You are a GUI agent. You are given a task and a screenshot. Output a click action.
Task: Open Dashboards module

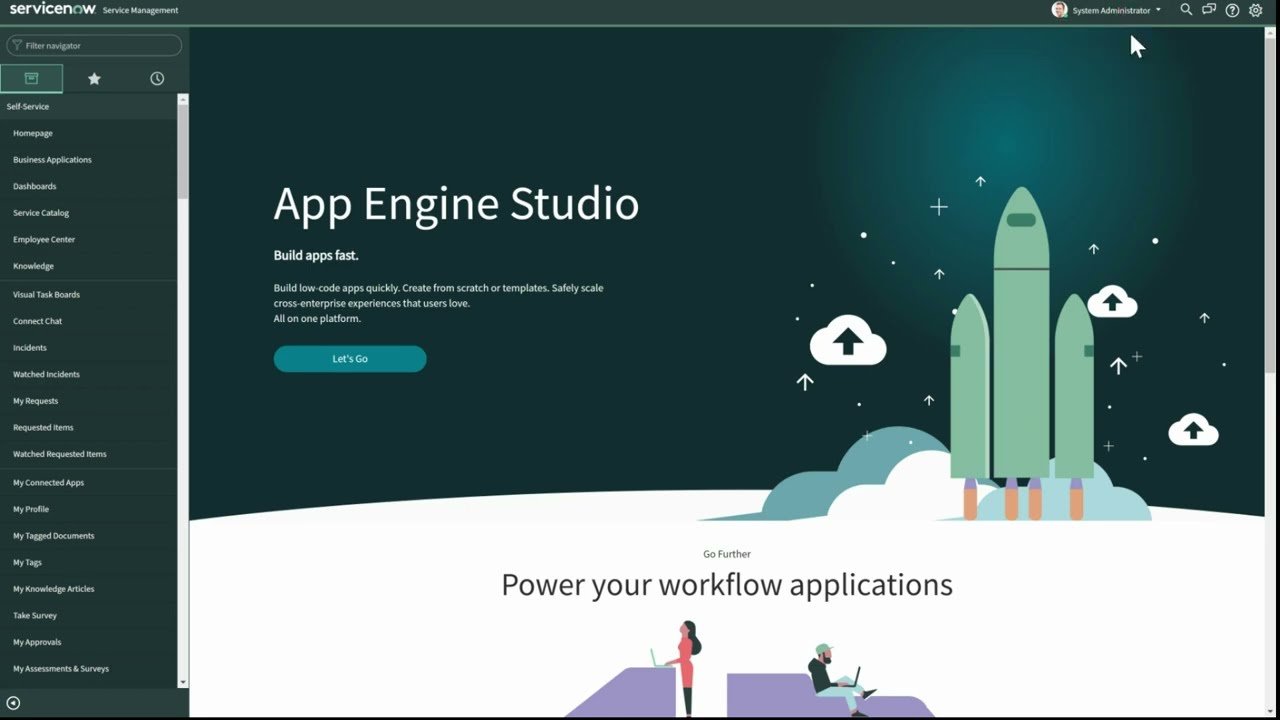(x=35, y=186)
